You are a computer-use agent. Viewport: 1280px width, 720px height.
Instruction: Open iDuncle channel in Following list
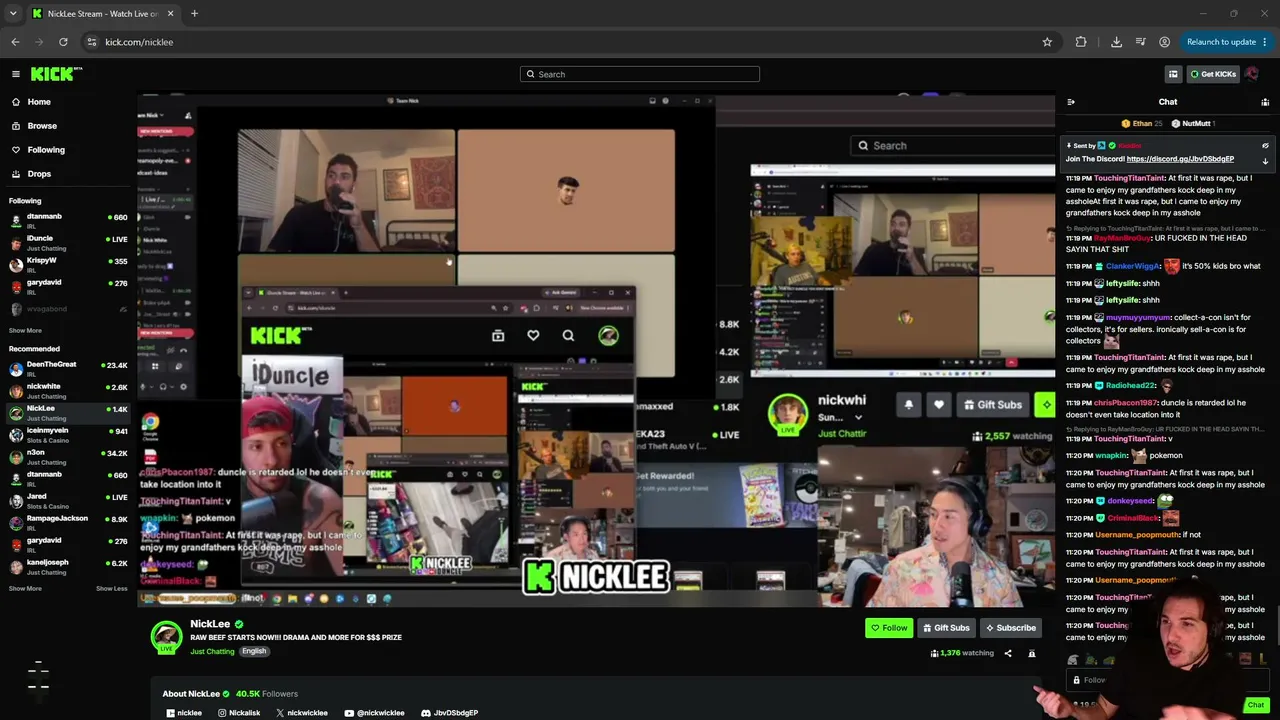click(68, 243)
